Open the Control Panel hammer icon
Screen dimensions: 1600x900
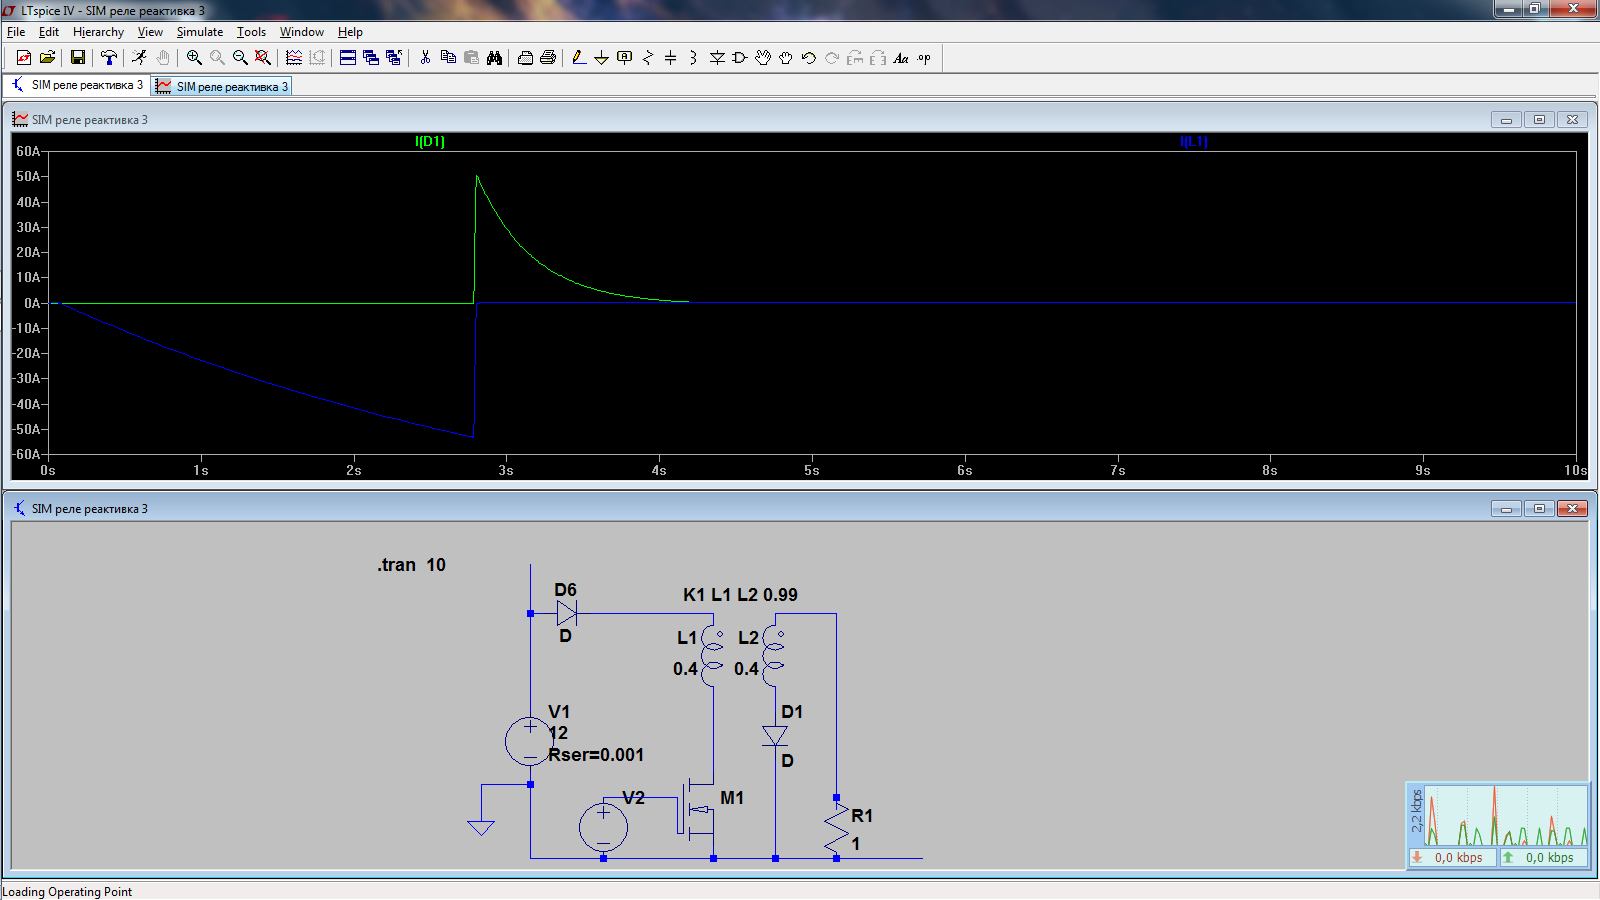109,58
